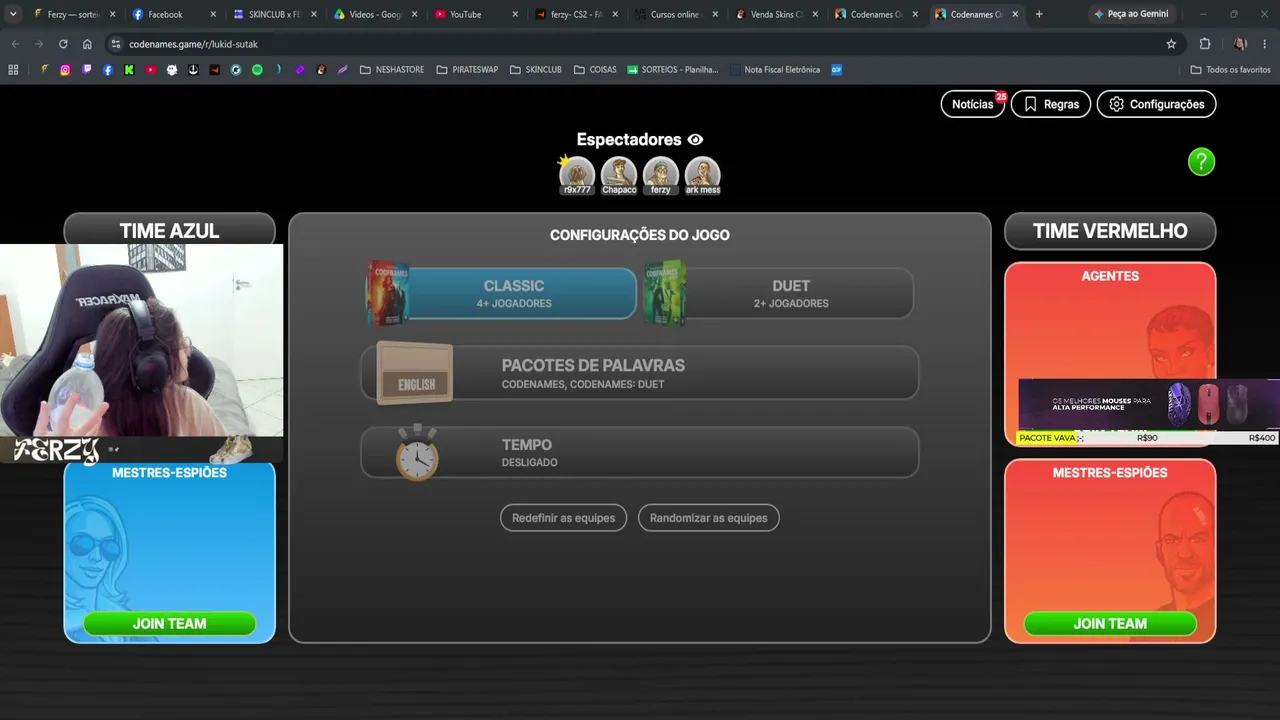Click the red team AGENTES panel
The width and height of the screenshot is (1280, 720).
[1110, 354]
